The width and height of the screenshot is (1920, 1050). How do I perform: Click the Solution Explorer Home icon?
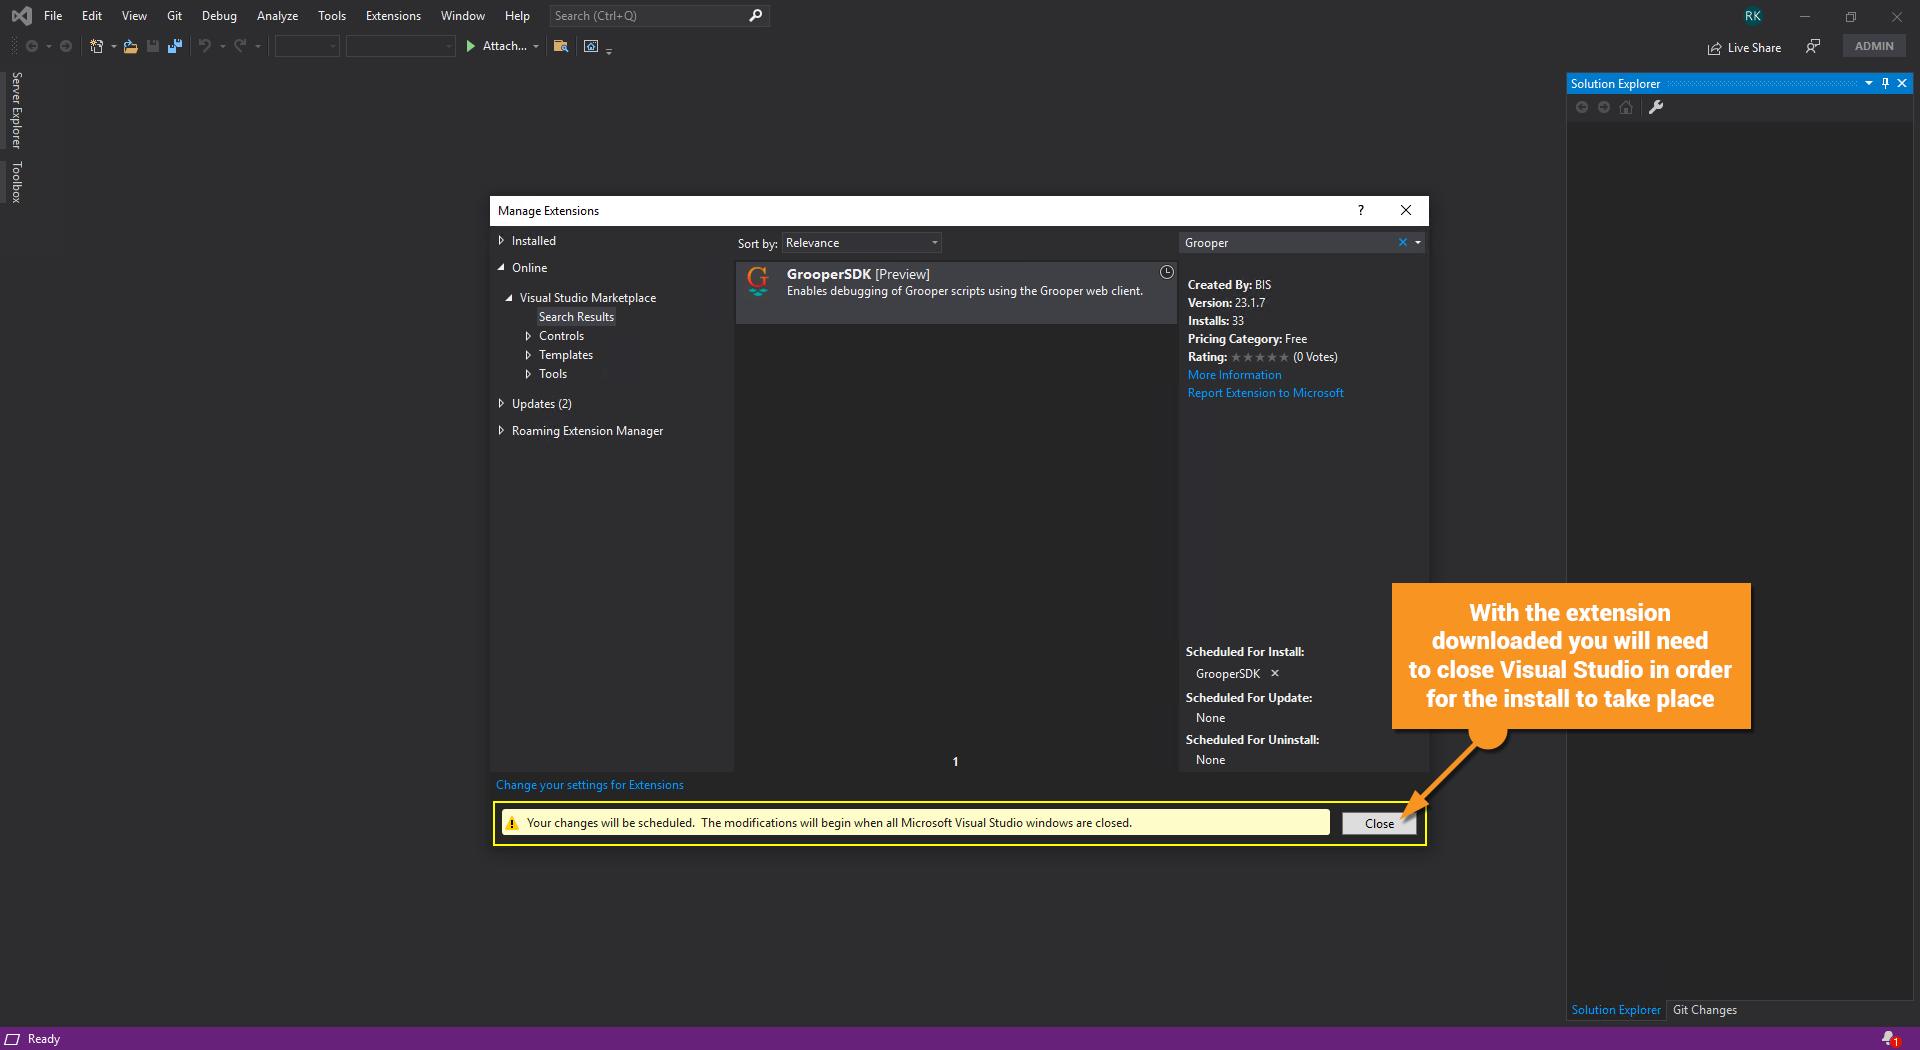1627,107
